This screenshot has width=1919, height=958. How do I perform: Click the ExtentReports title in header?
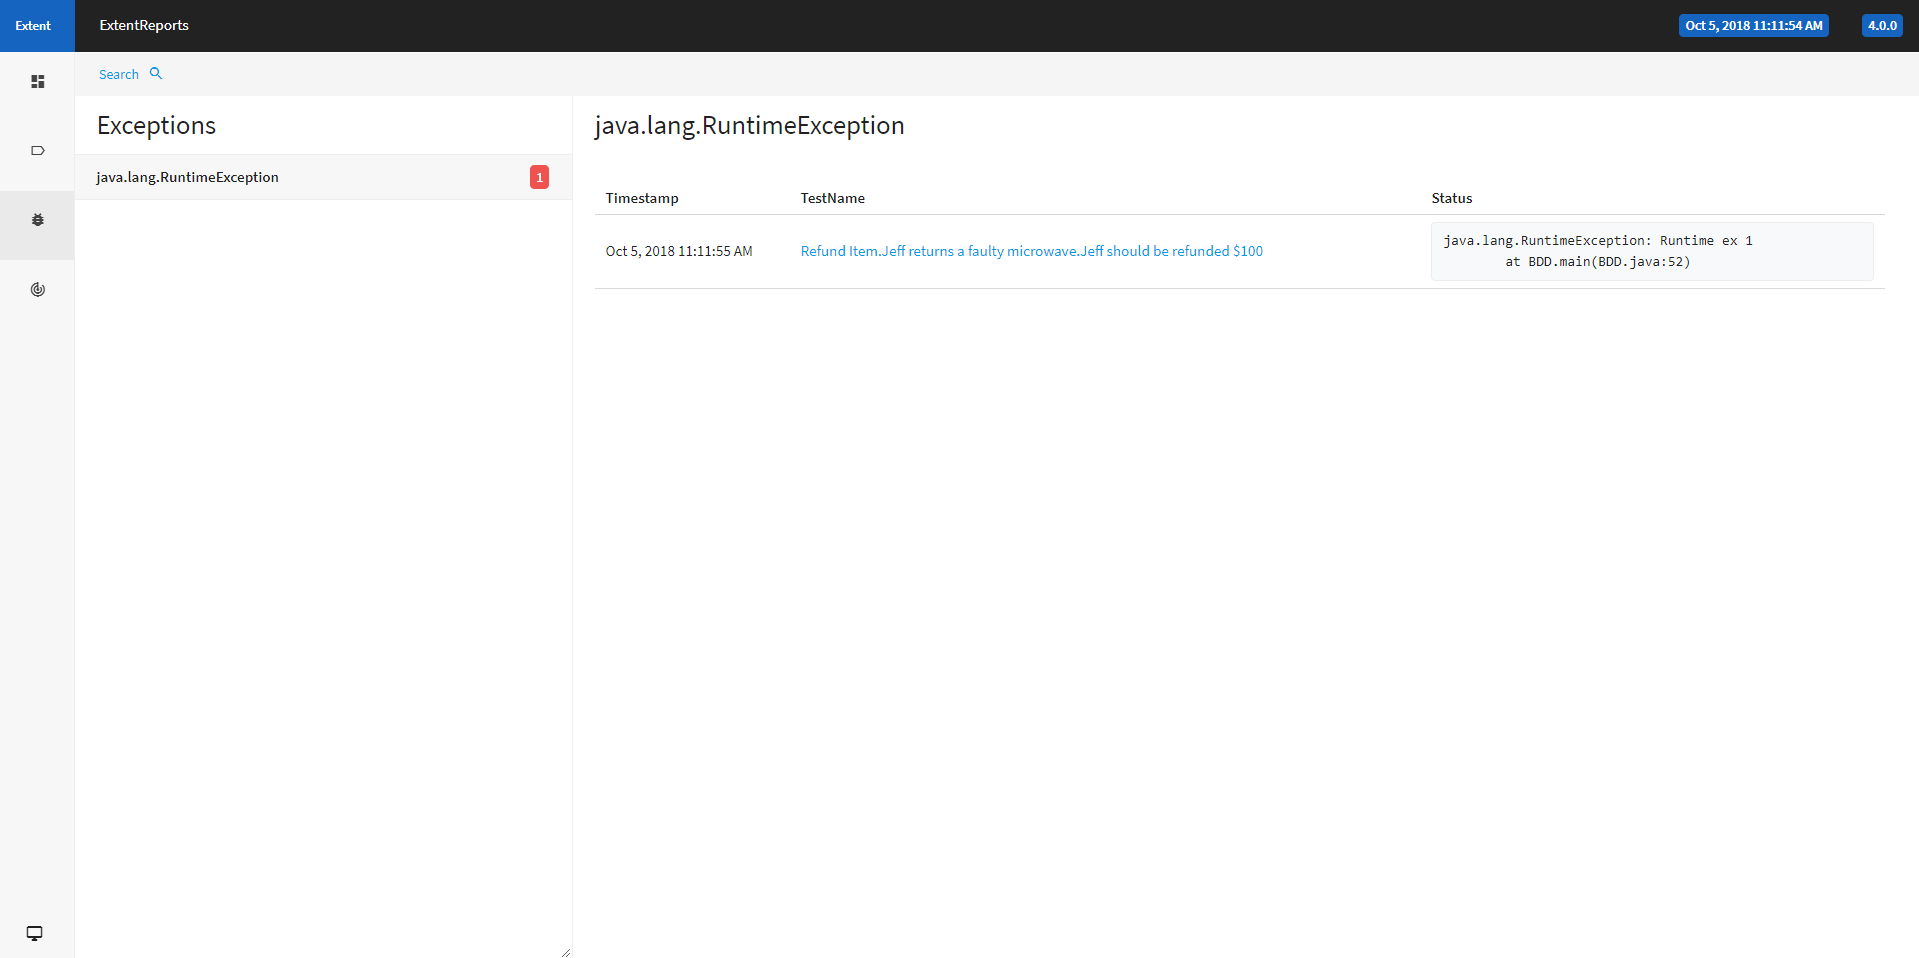[x=144, y=26]
